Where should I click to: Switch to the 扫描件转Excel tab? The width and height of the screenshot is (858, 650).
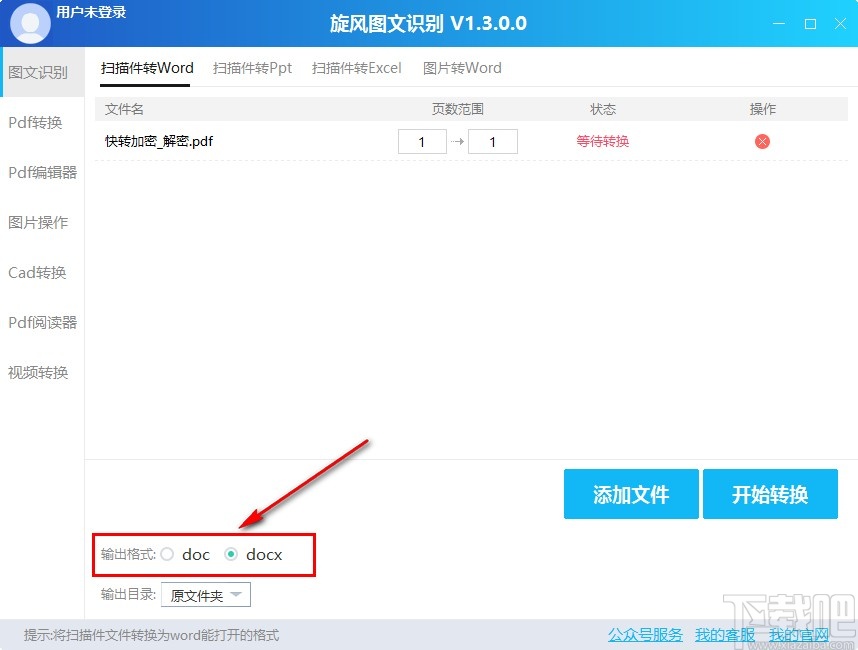[x=356, y=68]
